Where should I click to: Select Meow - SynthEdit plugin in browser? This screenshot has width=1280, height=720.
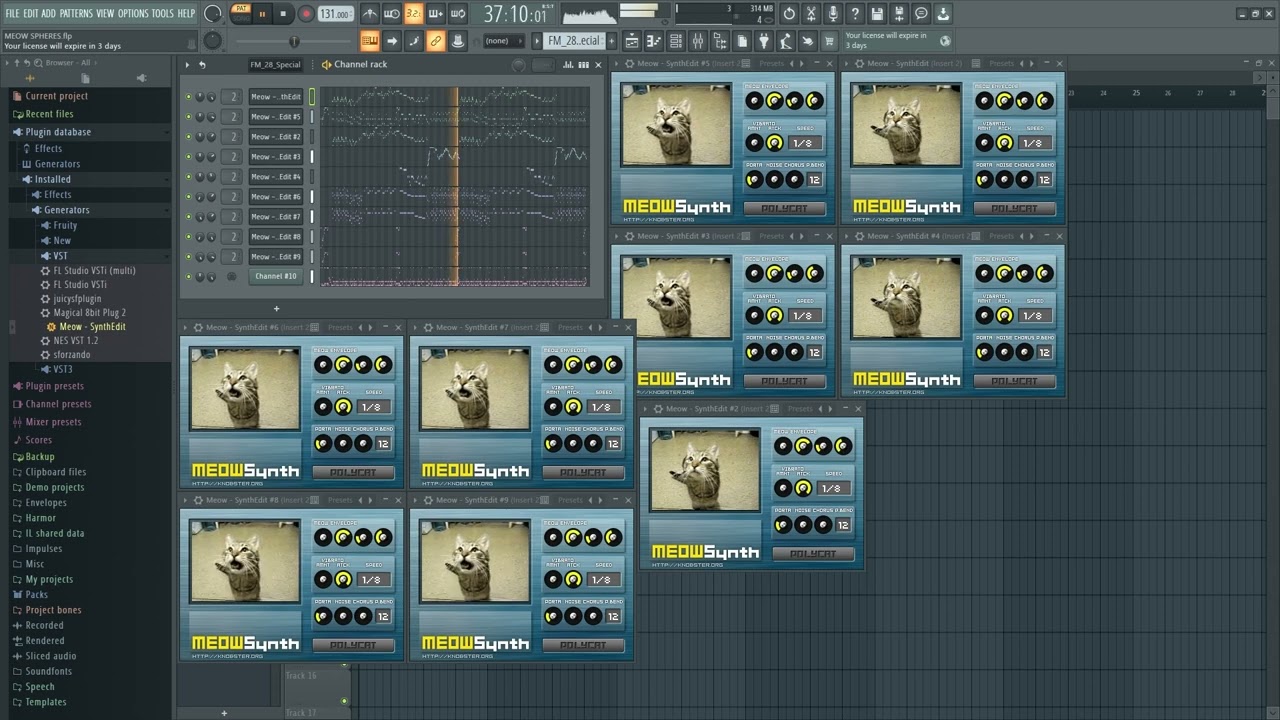tap(92, 327)
